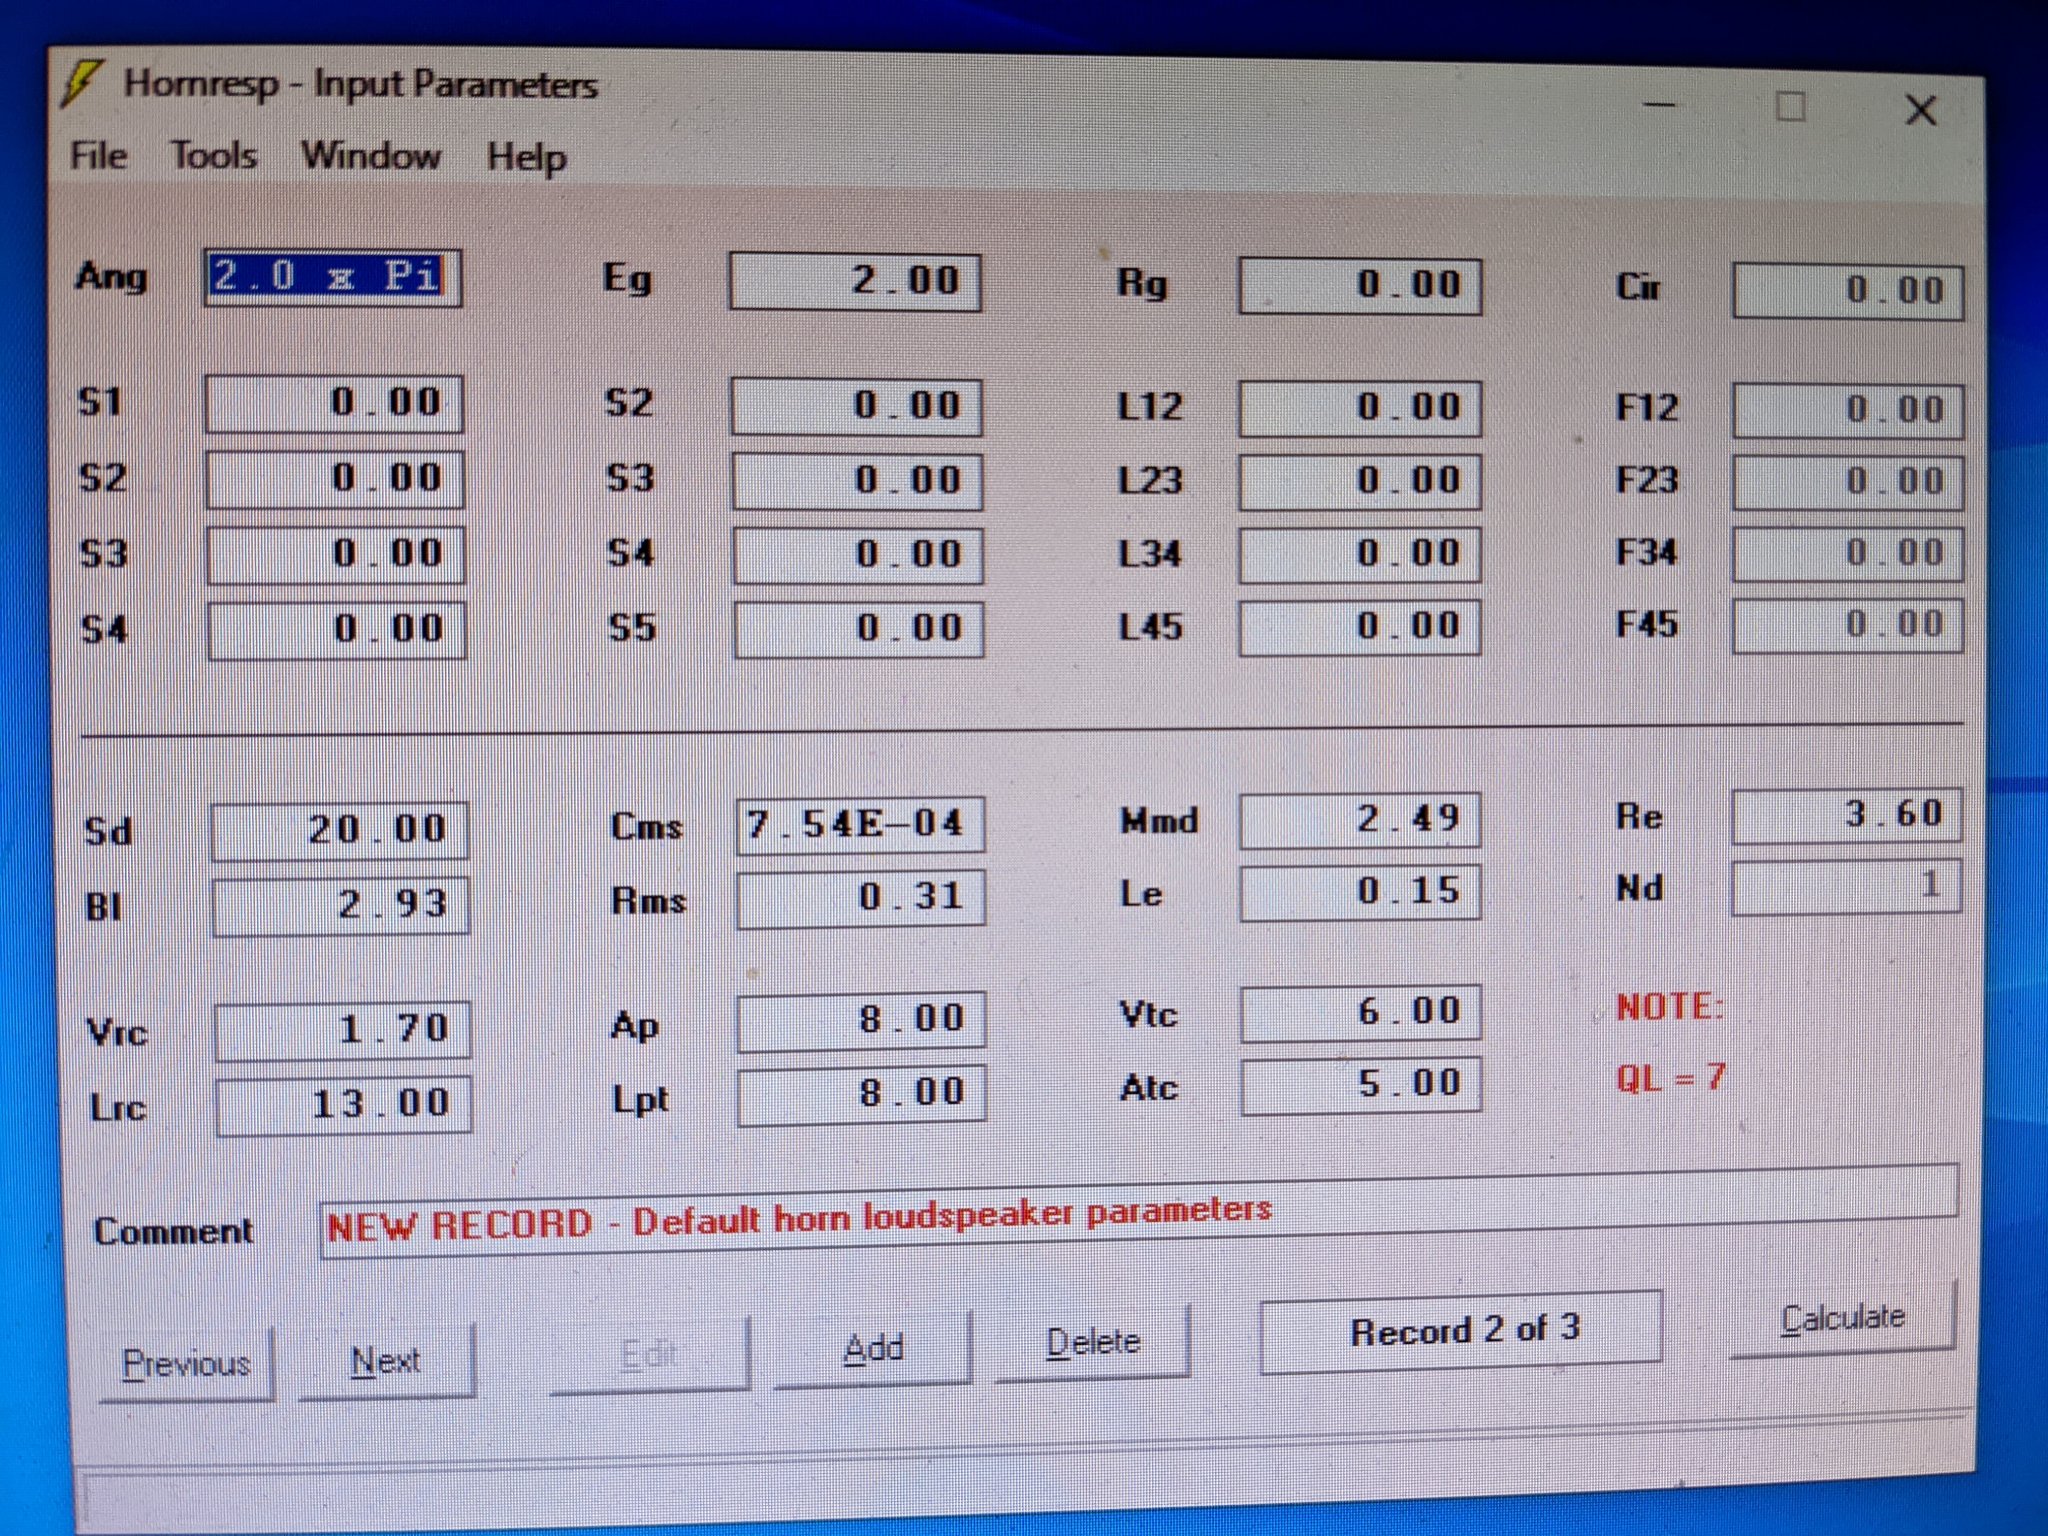The width and height of the screenshot is (2048, 1536).
Task: Click the F12 input field
Action: point(1848,411)
